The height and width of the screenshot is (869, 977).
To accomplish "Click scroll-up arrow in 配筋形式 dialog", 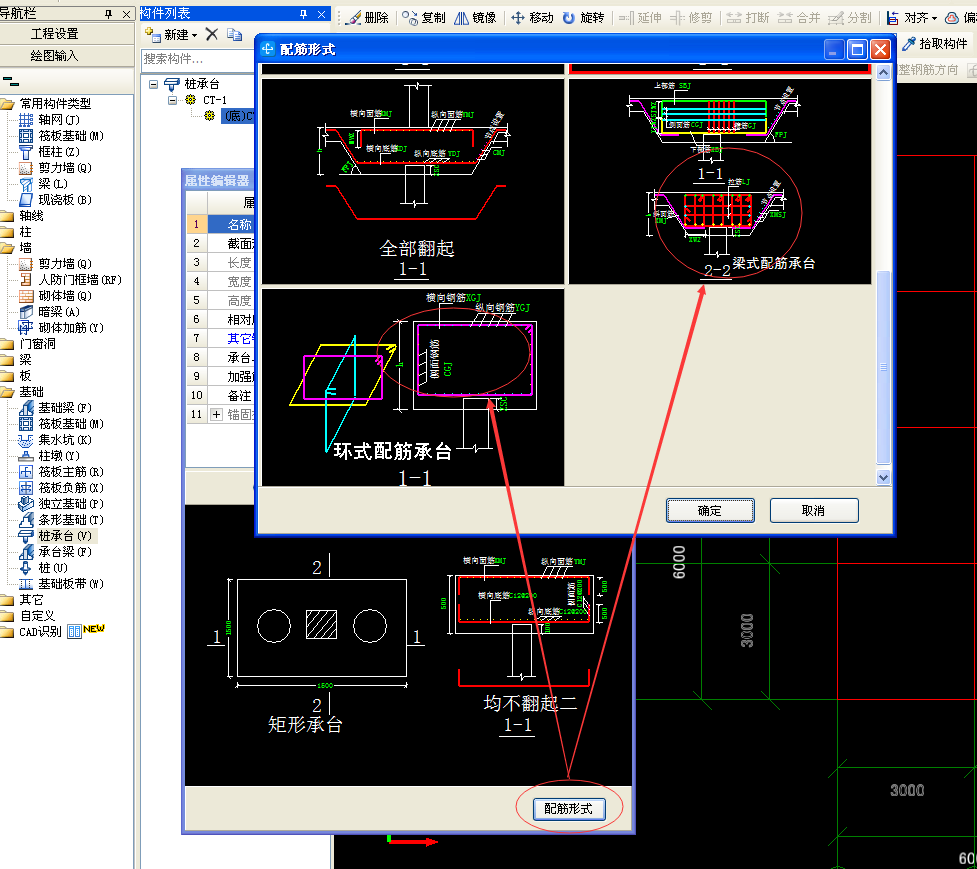I will coord(883,72).
